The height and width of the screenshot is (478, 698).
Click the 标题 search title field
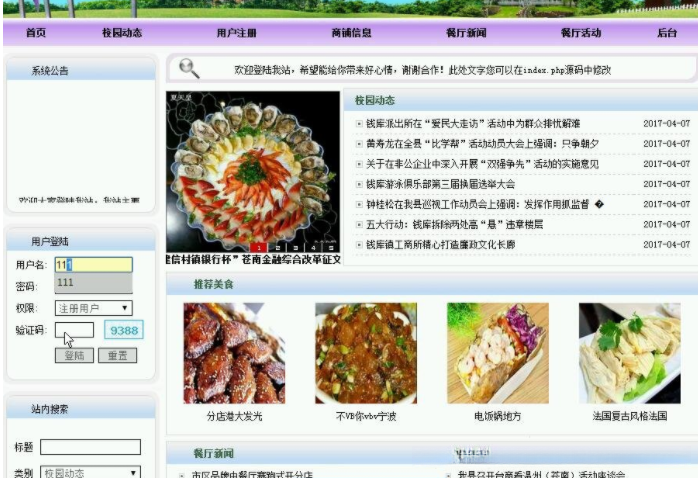click(90, 447)
